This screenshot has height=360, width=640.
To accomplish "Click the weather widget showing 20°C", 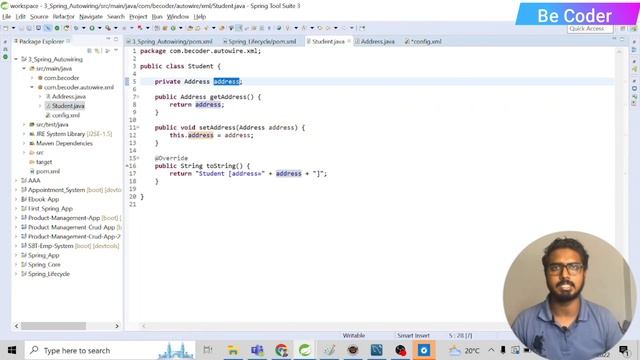I will (464, 350).
